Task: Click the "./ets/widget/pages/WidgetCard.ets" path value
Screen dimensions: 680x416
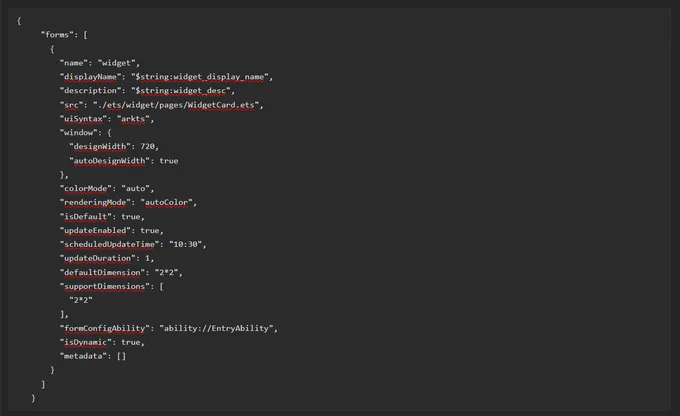Action: (x=176, y=105)
